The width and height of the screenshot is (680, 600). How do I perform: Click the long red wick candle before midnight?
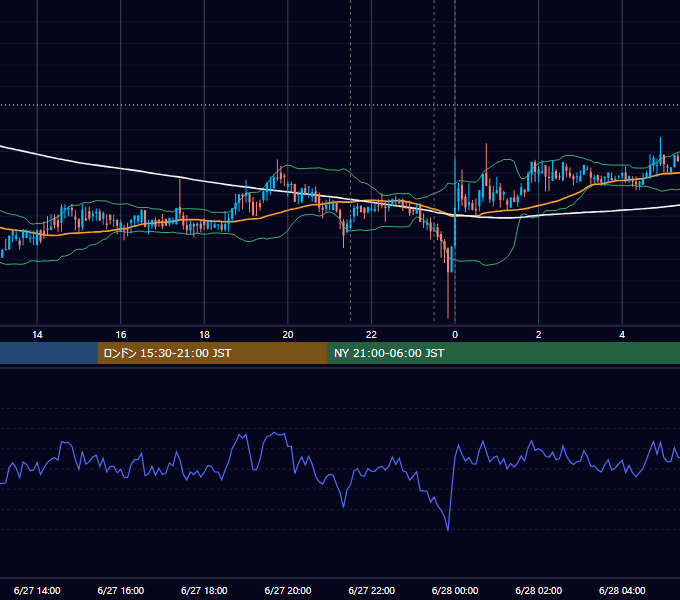pyautogui.click(x=448, y=295)
